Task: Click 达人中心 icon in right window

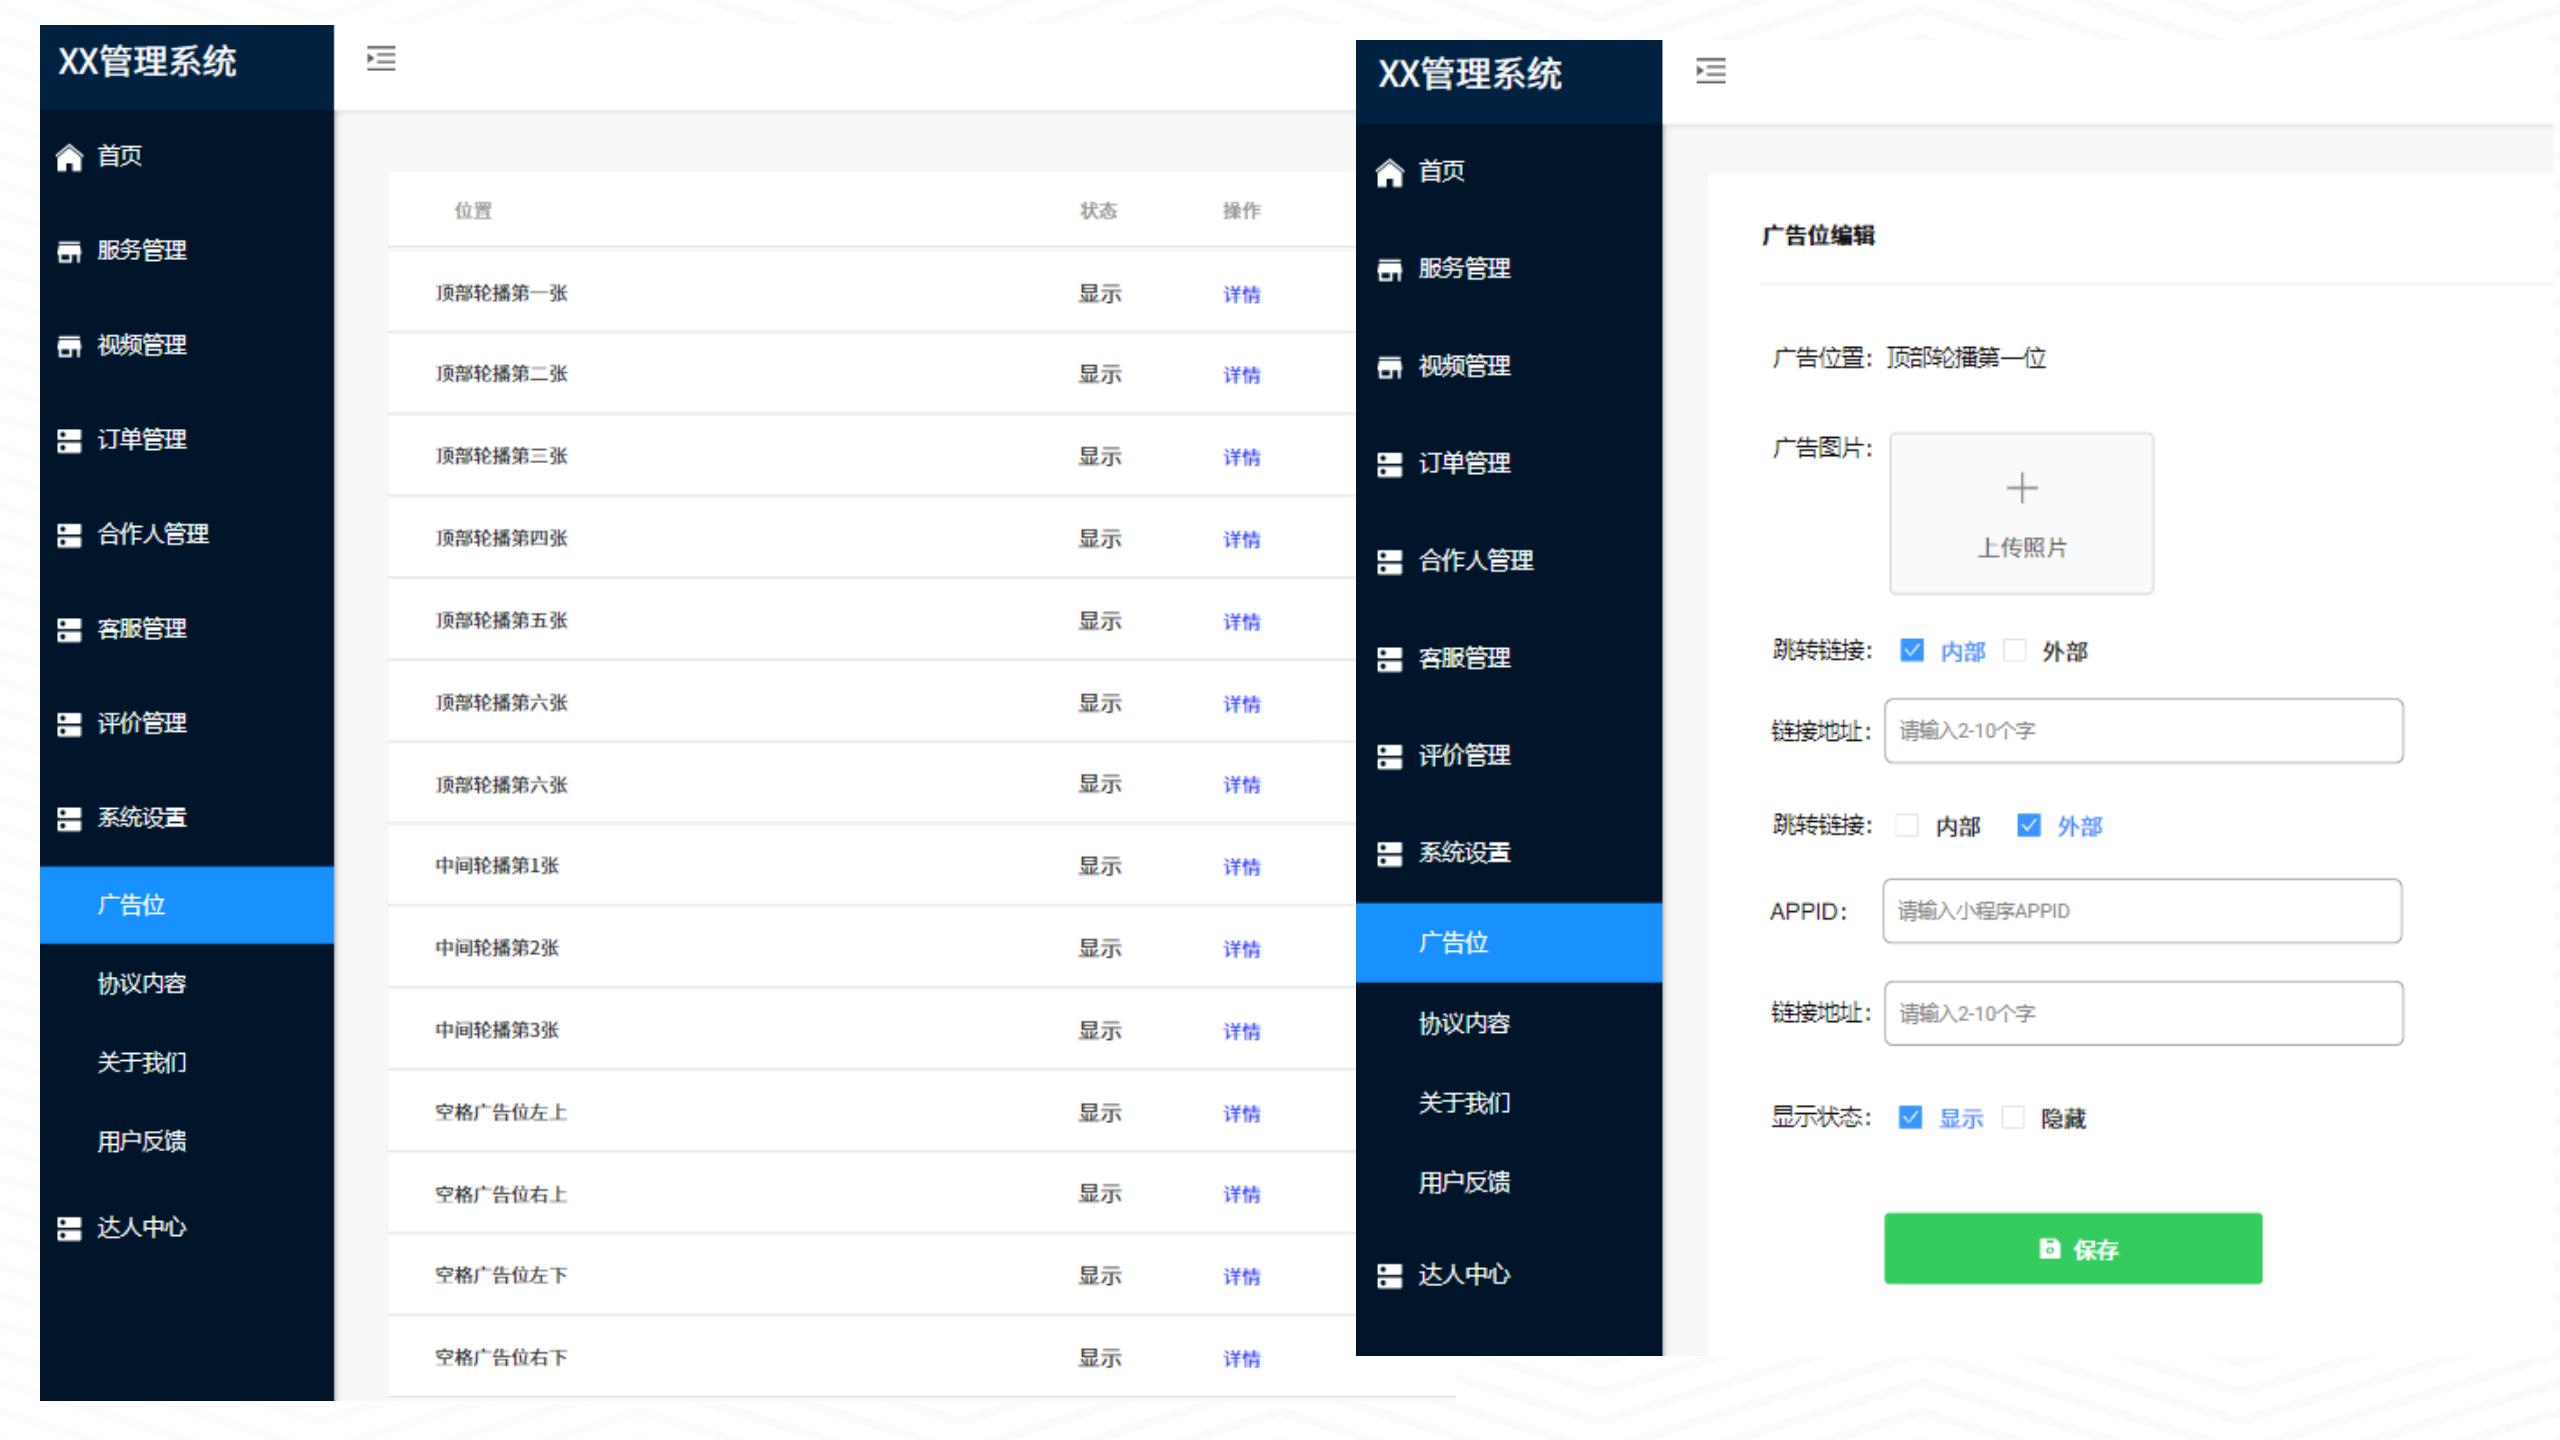Action: point(1390,1275)
